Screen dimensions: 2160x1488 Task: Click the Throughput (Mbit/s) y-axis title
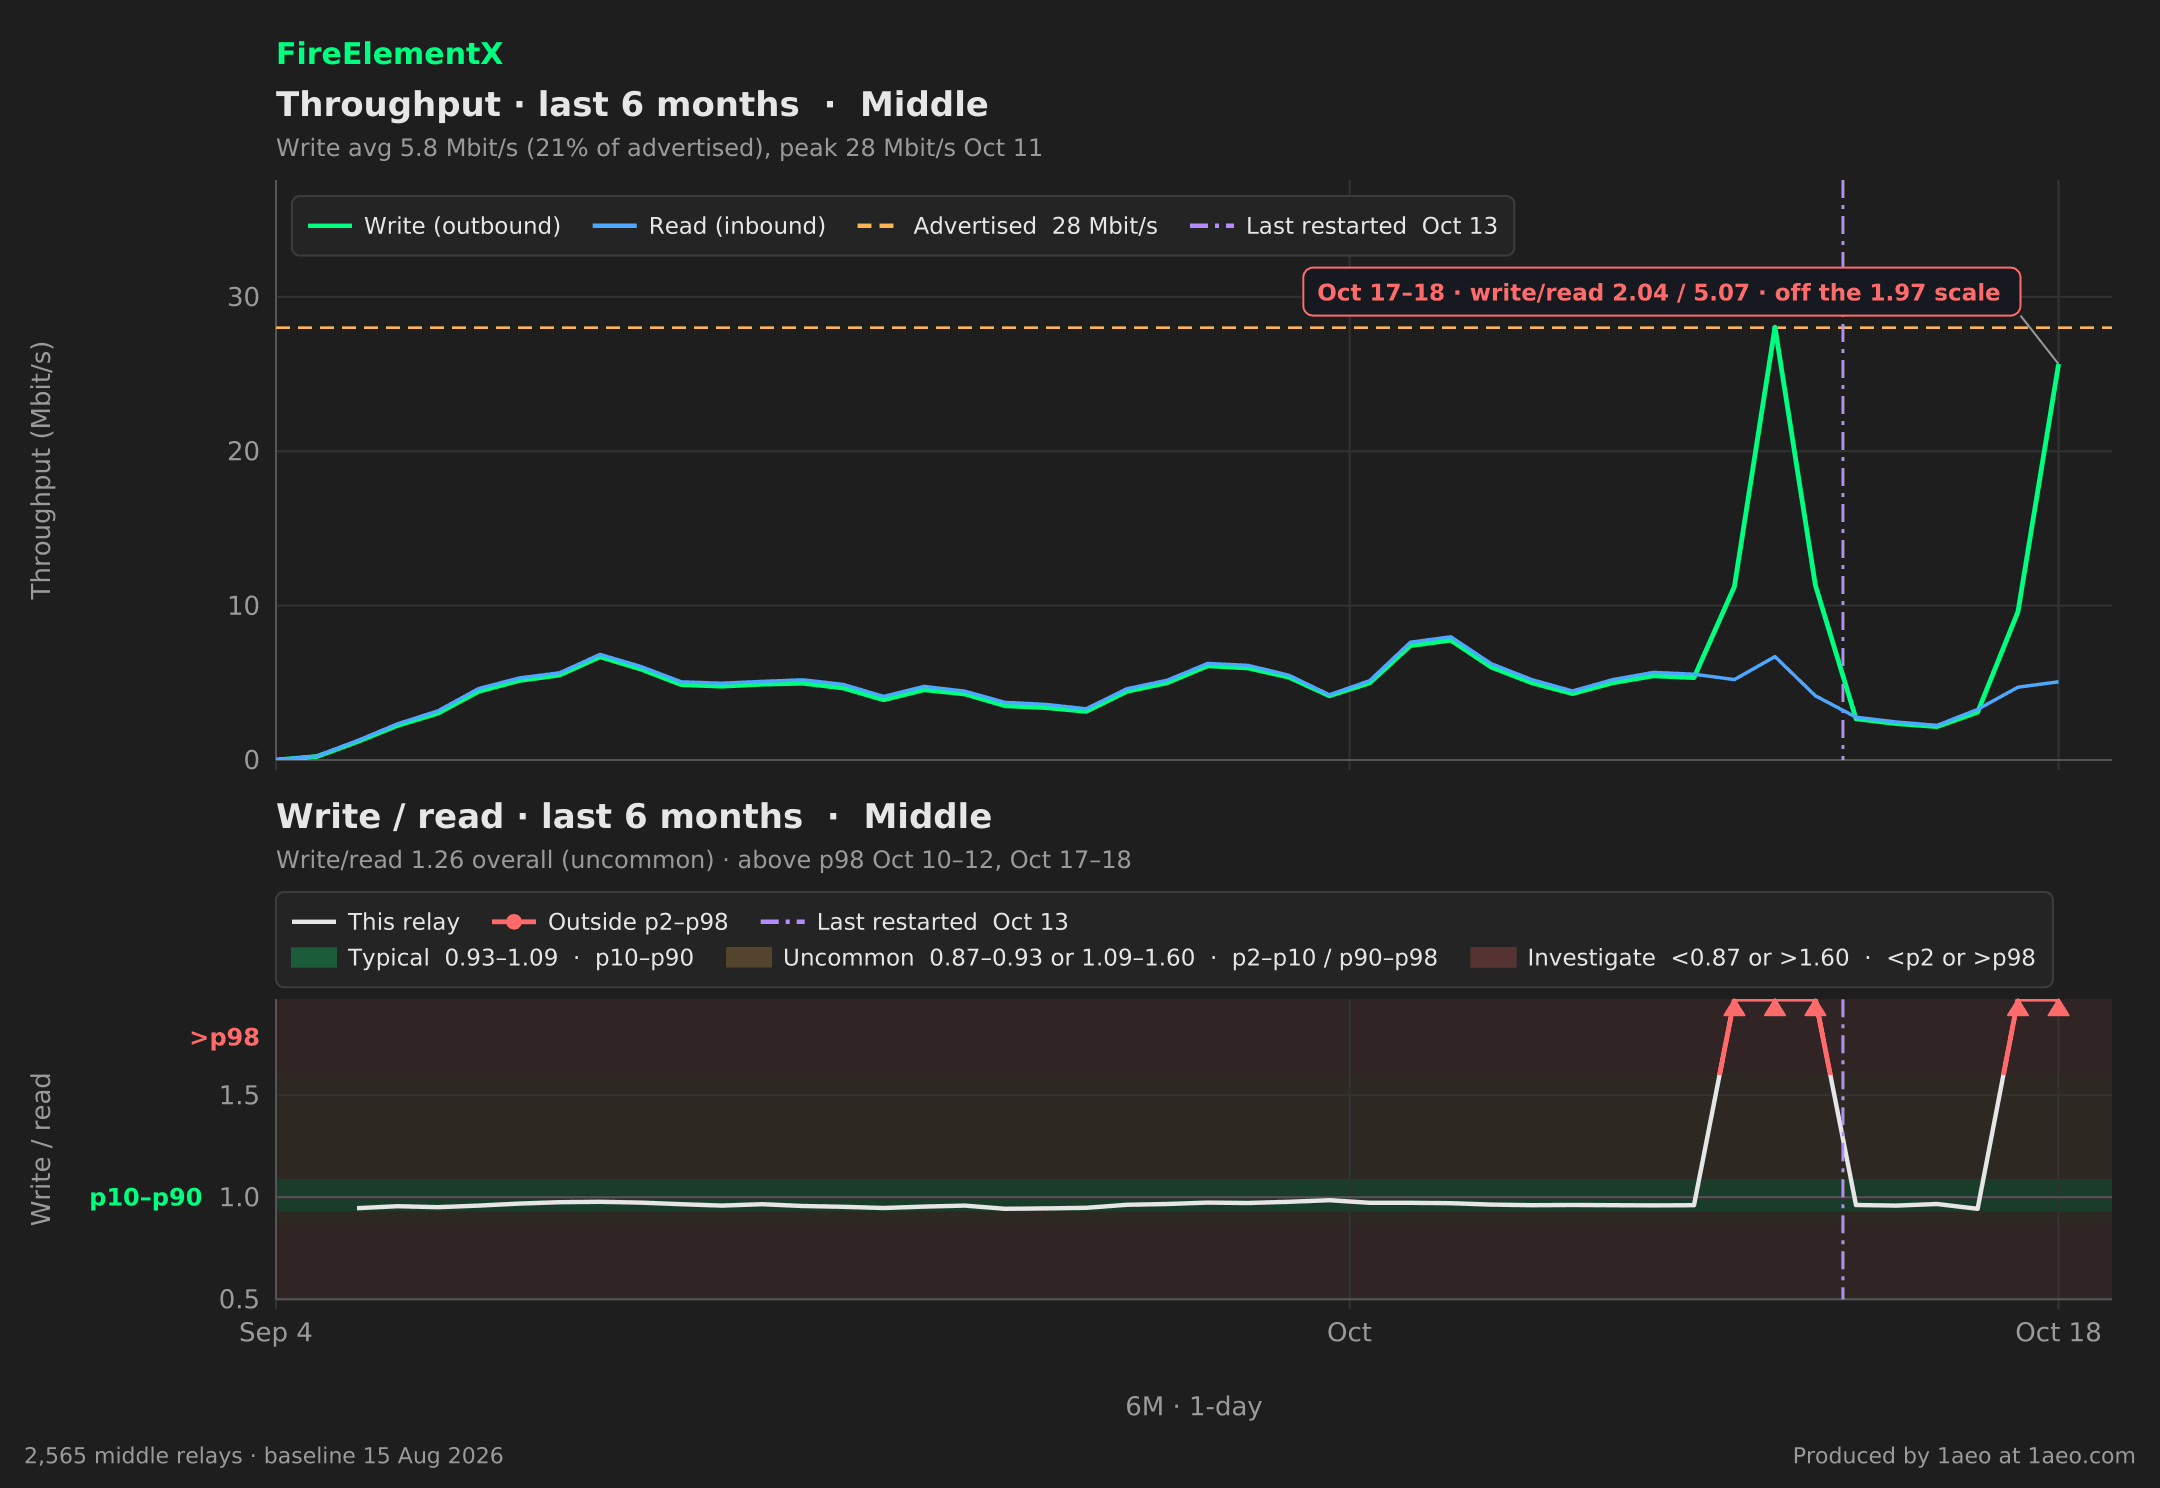click(41, 470)
